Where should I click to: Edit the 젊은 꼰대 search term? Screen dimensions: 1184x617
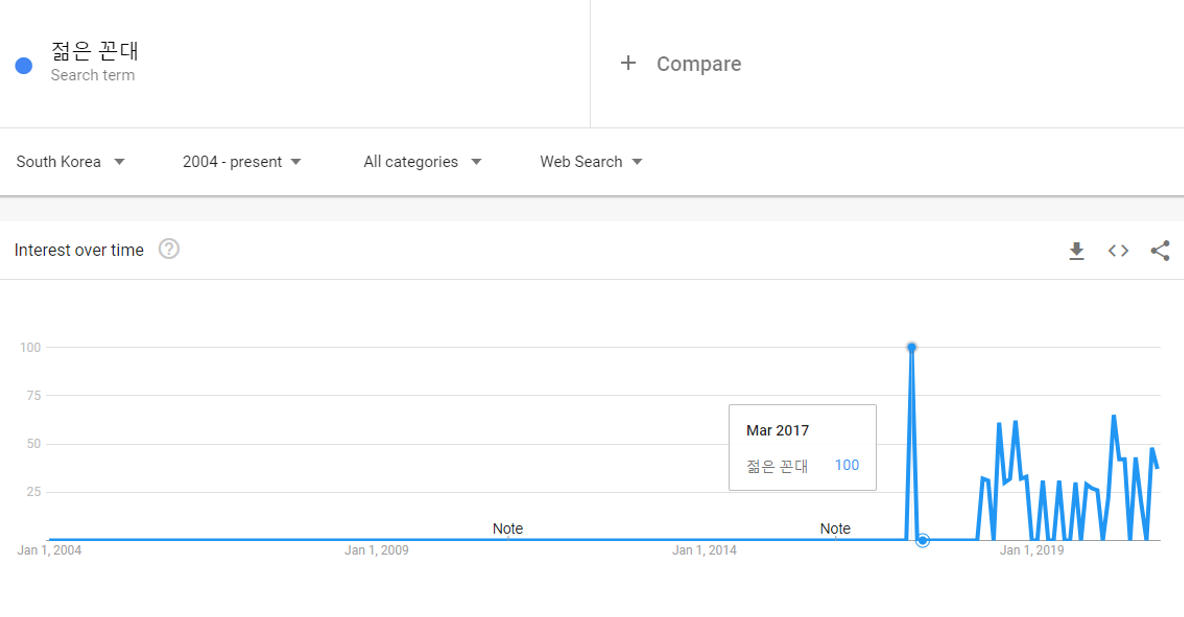[95, 52]
